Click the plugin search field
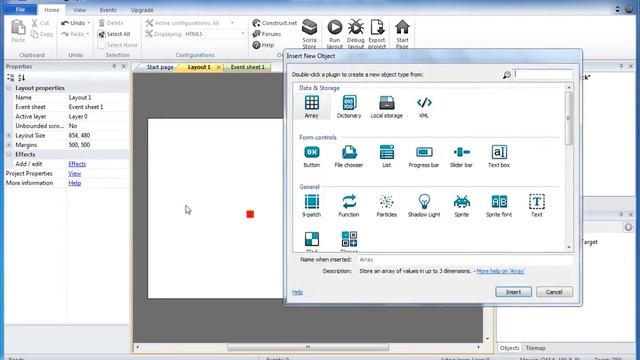640x360 pixels. click(x=543, y=74)
